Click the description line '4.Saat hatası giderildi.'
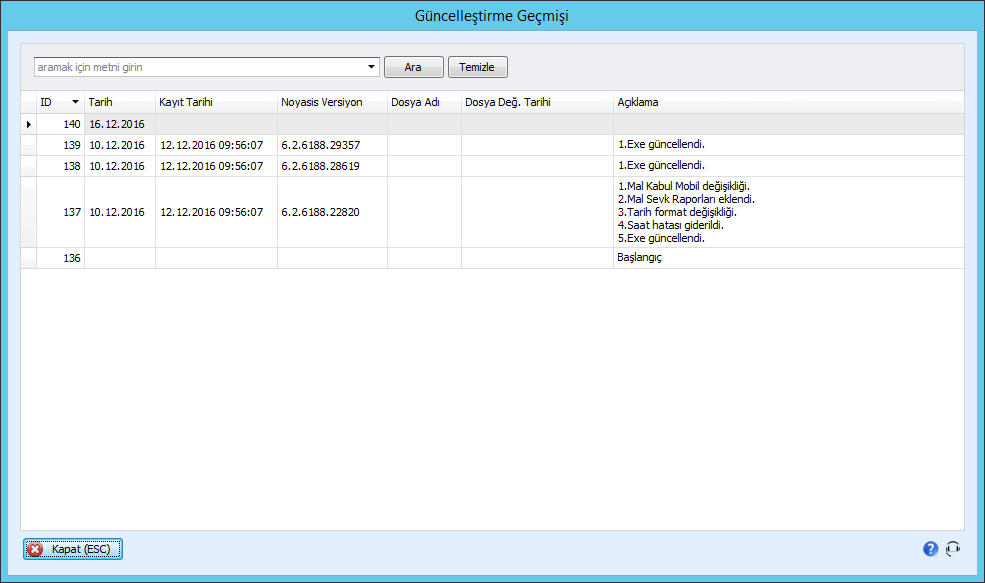The image size is (985, 583). pyautogui.click(x=671, y=225)
